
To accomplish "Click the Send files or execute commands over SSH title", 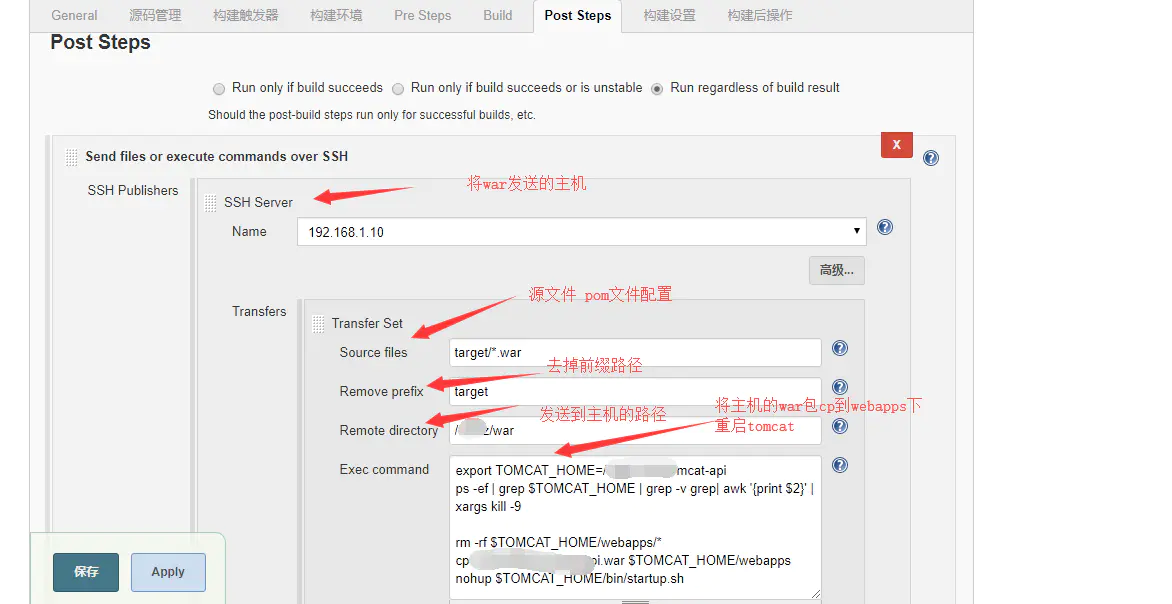I will 217,156.
